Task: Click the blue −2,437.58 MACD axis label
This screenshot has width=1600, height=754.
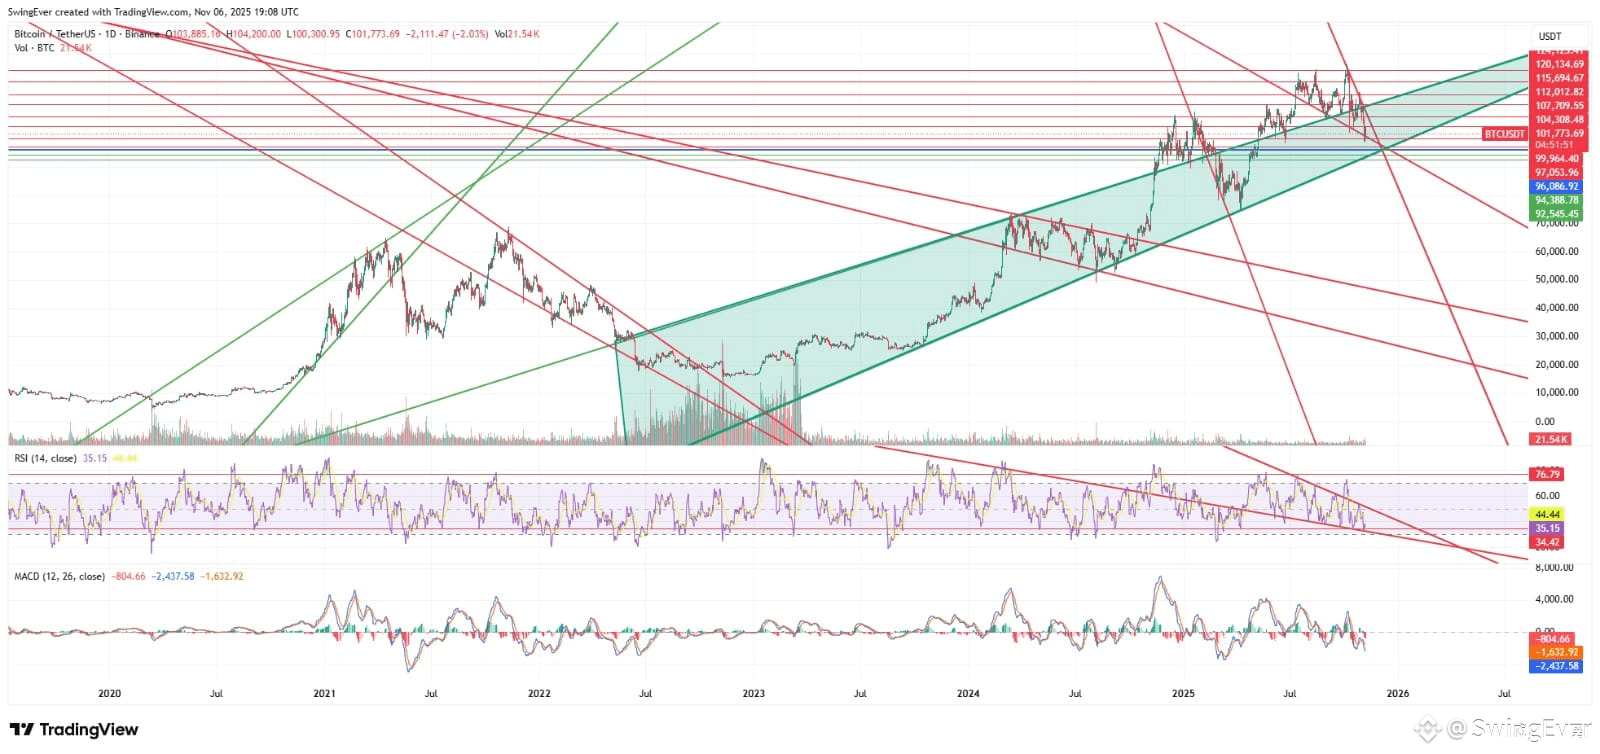Action: (x=1557, y=666)
